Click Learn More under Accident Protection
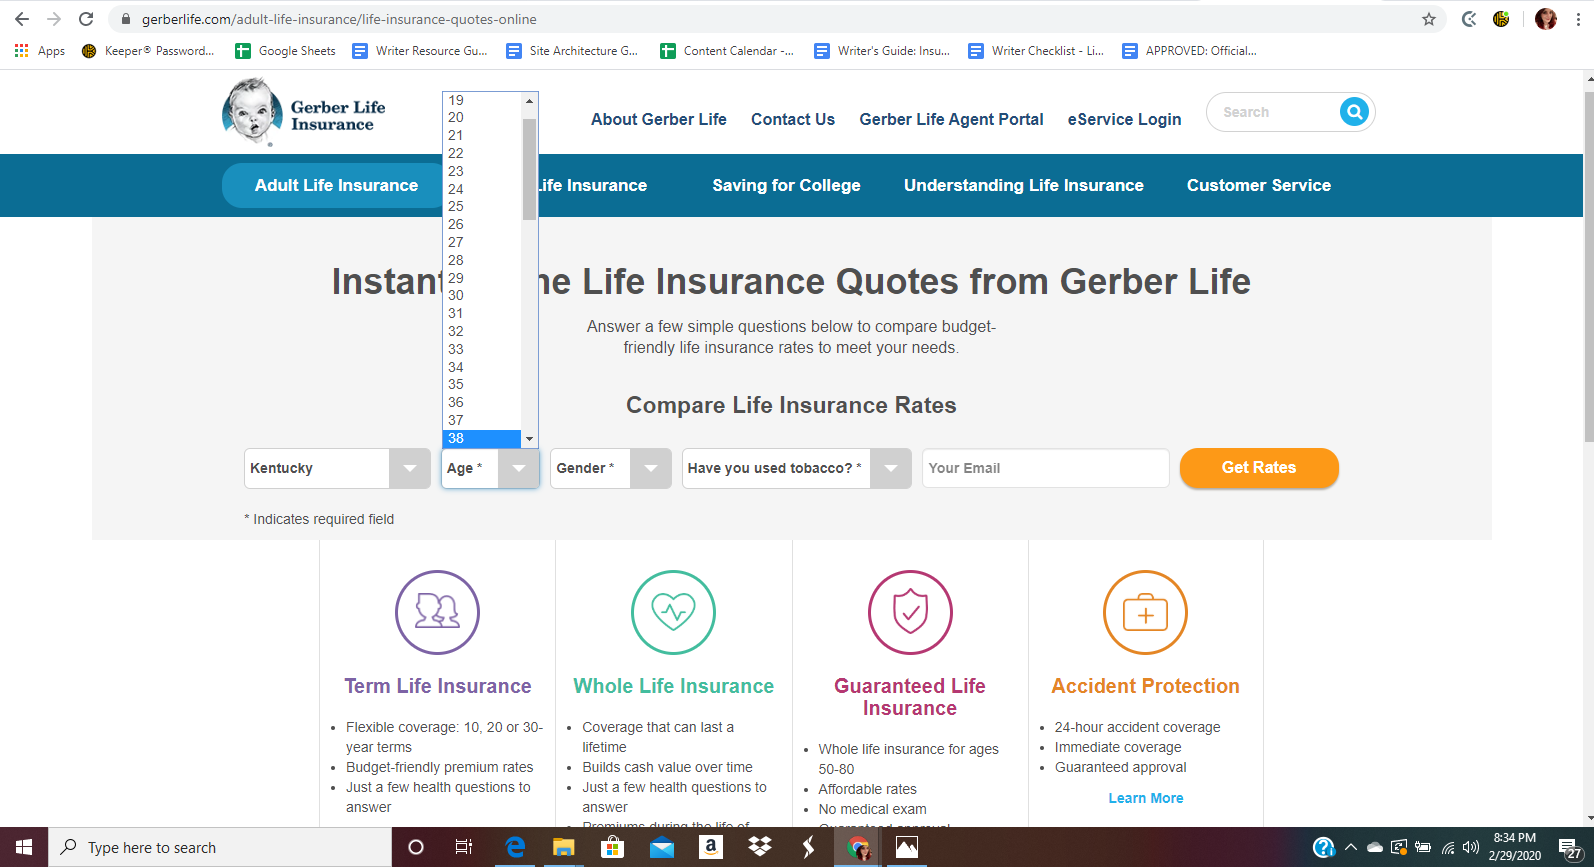Image resolution: width=1594 pixels, height=867 pixels. point(1145,798)
